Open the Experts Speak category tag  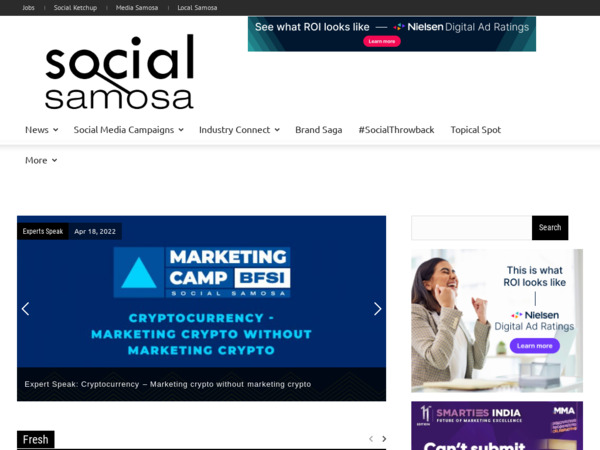pos(43,231)
